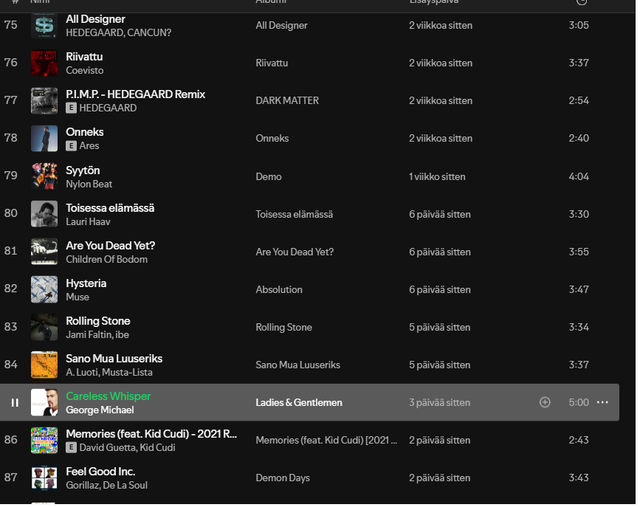Select track title Hysteria
640x507 pixels.
pyautogui.click(x=86, y=283)
